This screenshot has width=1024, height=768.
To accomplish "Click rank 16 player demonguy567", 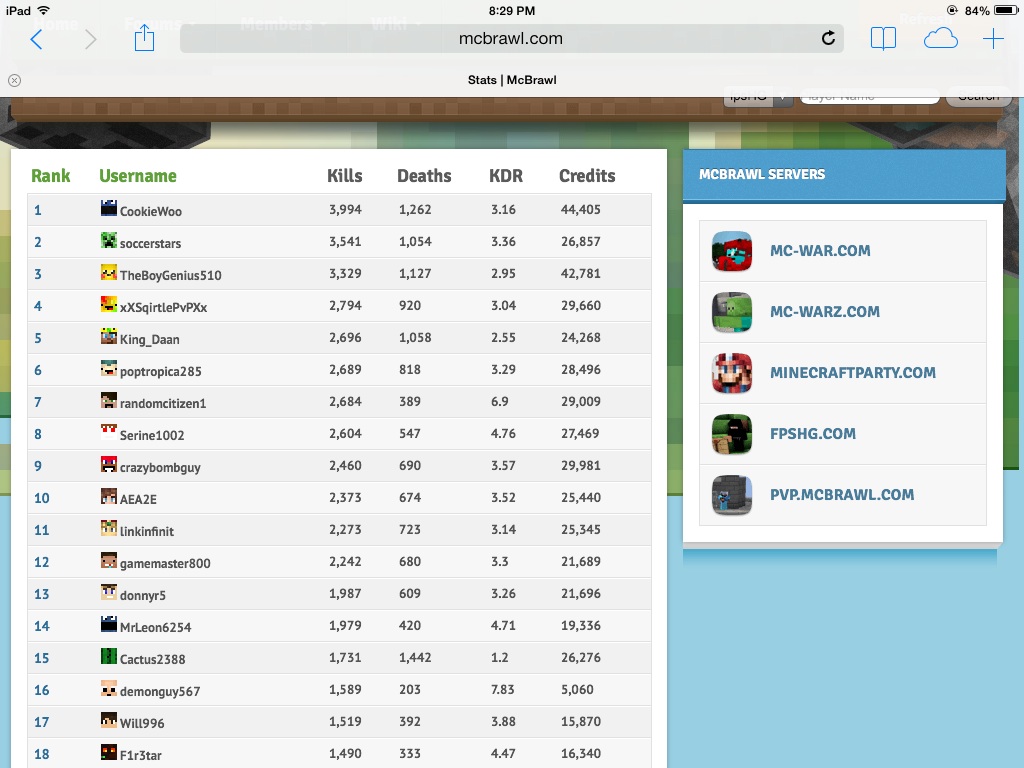I will [x=159, y=691].
